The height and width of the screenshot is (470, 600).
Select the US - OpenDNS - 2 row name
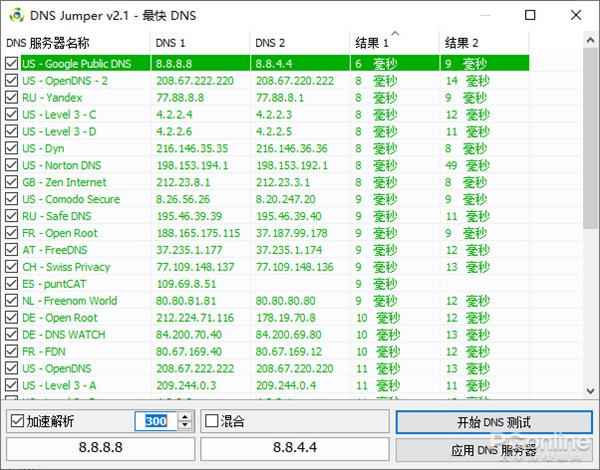[x=65, y=81]
